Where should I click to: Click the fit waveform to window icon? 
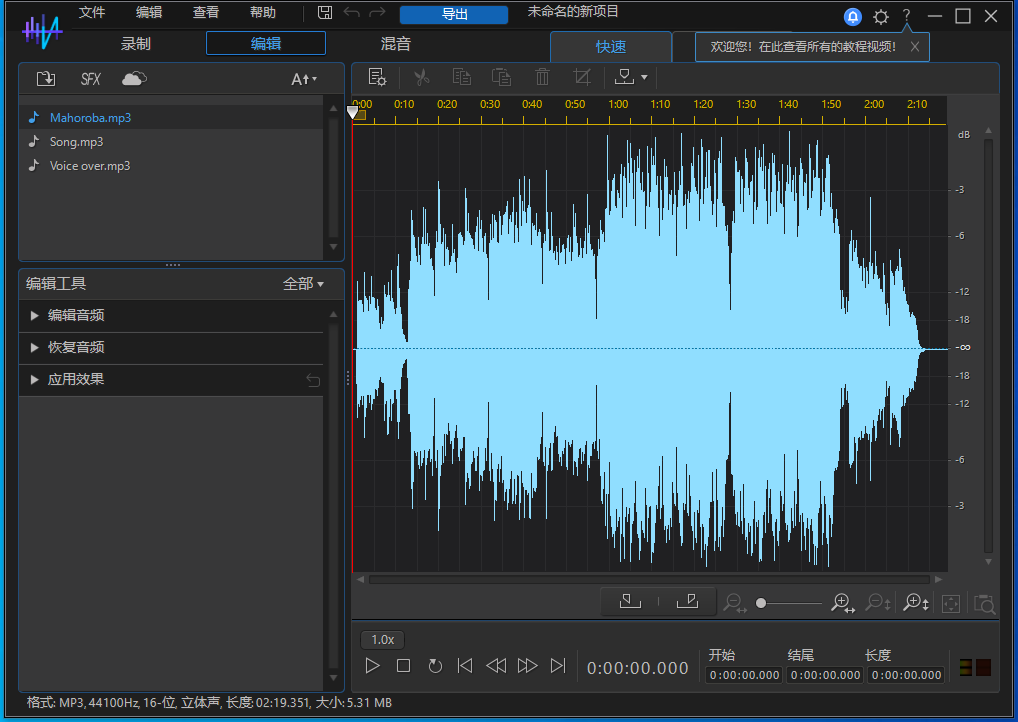pos(950,603)
